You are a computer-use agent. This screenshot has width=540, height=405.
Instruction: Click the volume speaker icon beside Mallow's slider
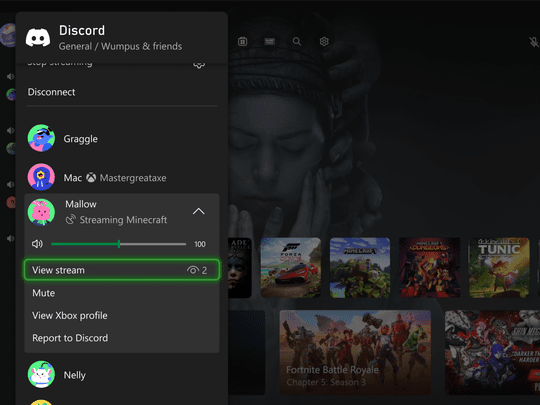pyautogui.click(x=37, y=244)
